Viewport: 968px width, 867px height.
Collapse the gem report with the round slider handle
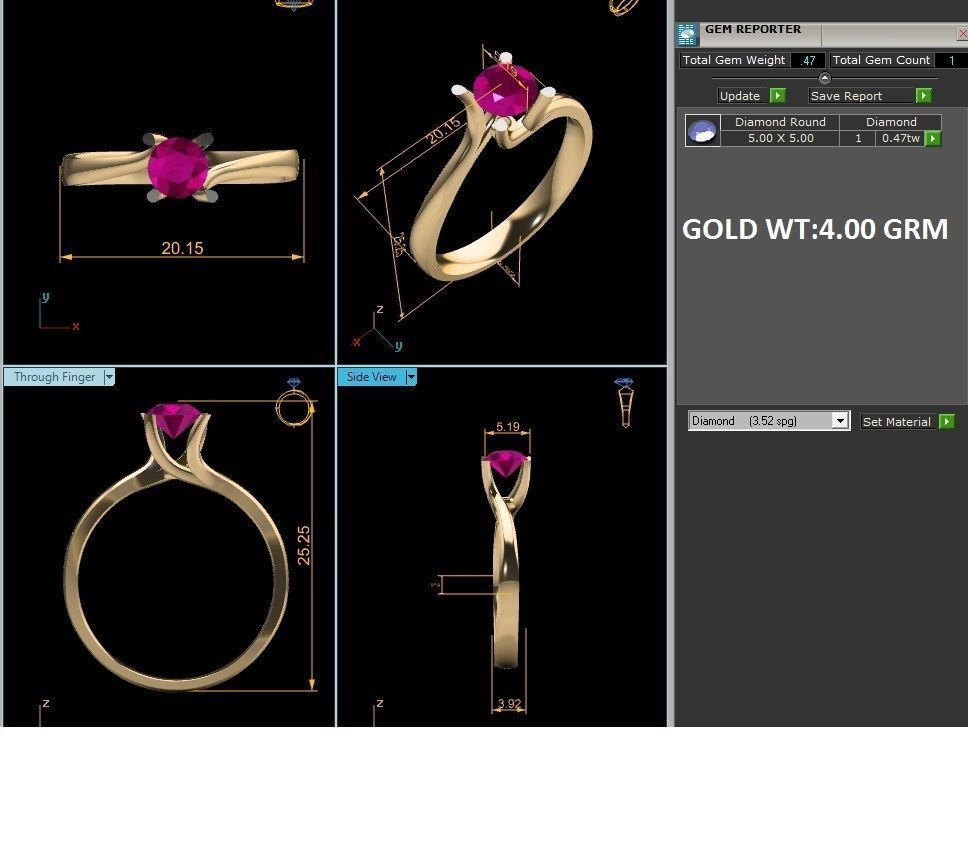[x=824, y=78]
